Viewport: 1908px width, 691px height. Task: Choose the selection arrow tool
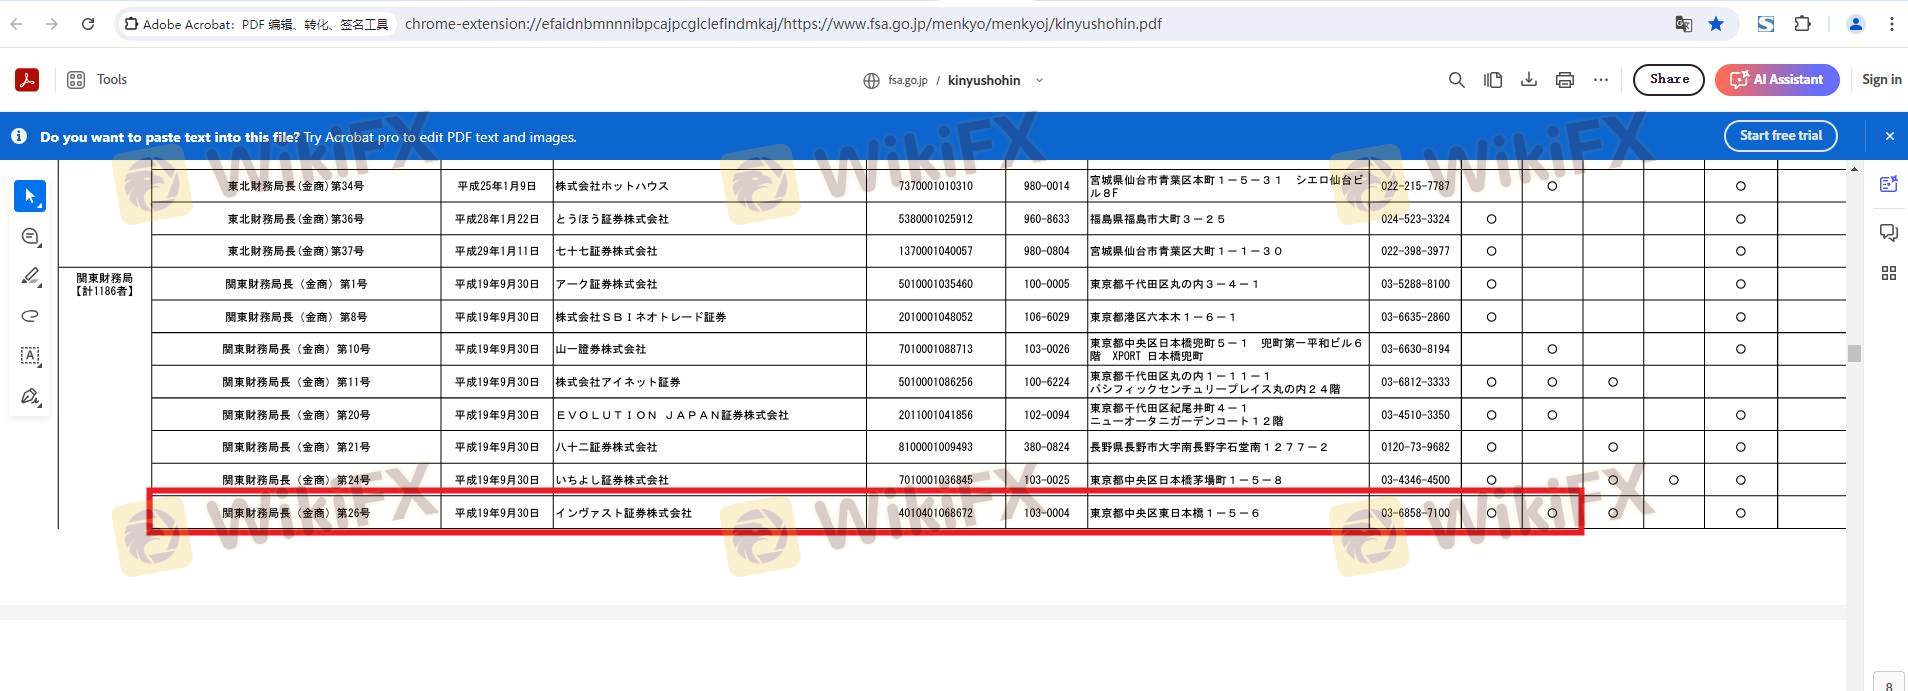click(30, 196)
